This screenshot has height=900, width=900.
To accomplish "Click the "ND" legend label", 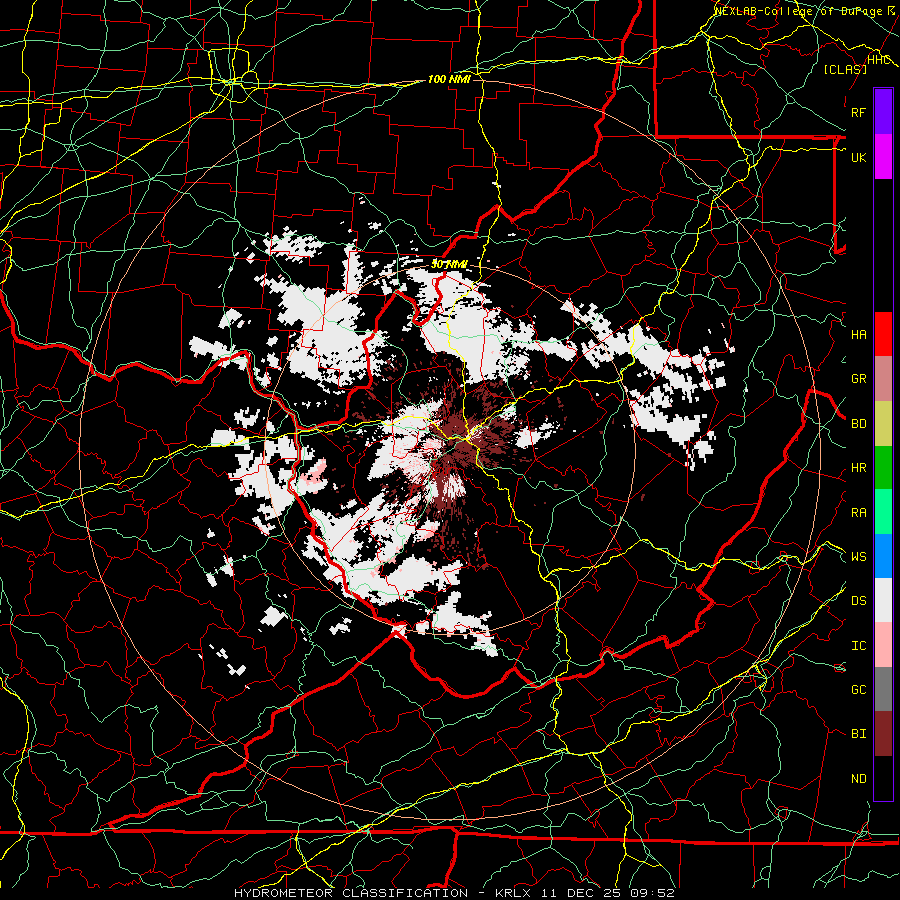I will [x=859, y=778].
